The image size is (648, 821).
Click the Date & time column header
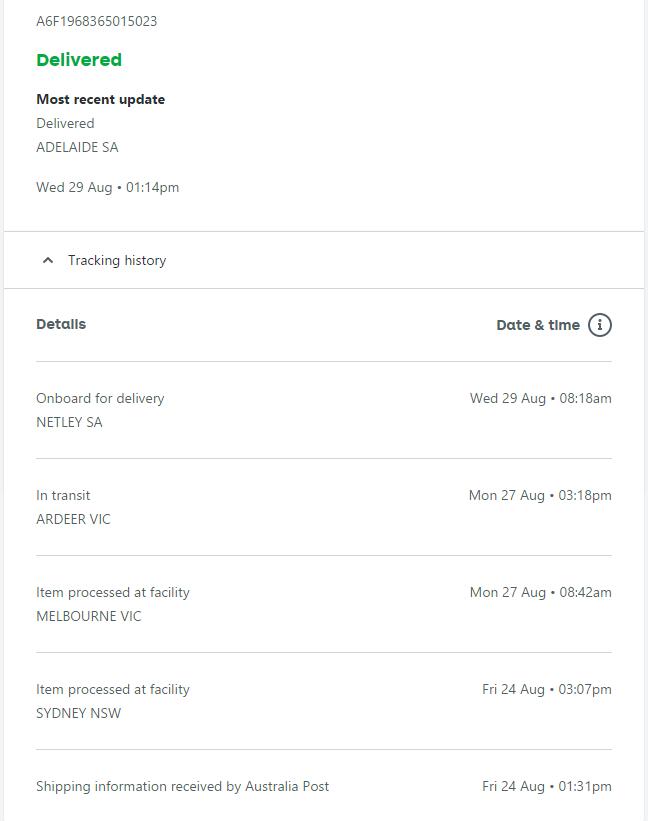coord(538,325)
